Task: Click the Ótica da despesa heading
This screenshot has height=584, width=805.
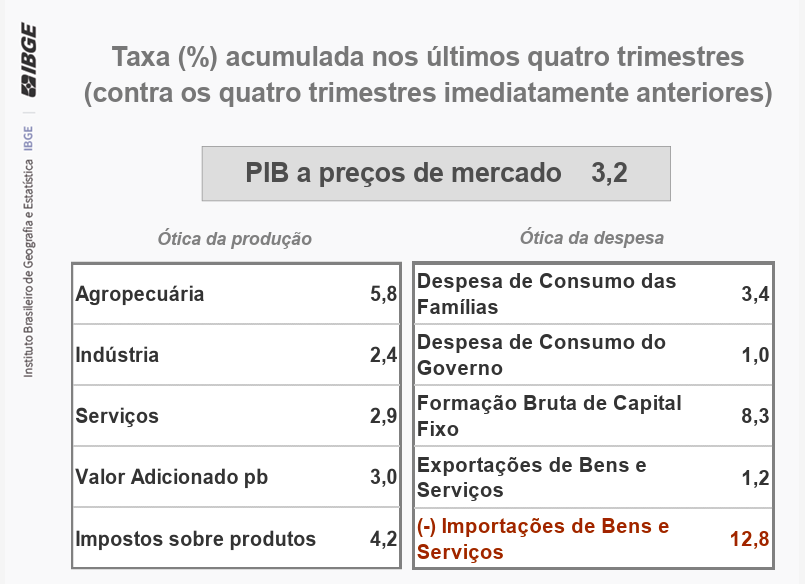Action: [592, 238]
